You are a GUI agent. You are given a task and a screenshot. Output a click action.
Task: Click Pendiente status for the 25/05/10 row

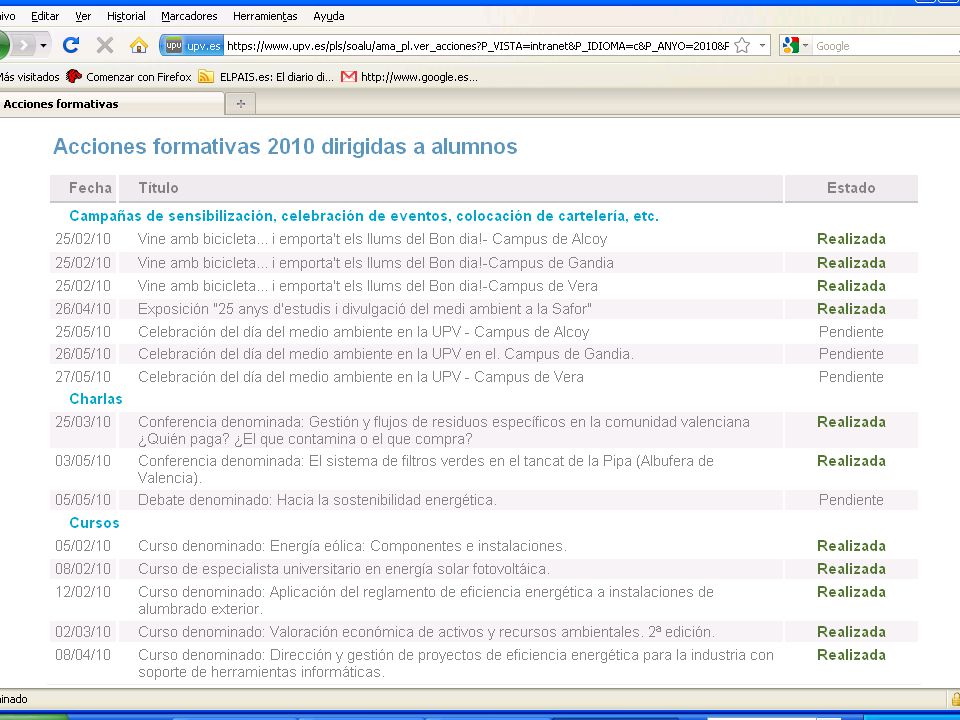pyautogui.click(x=851, y=332)
